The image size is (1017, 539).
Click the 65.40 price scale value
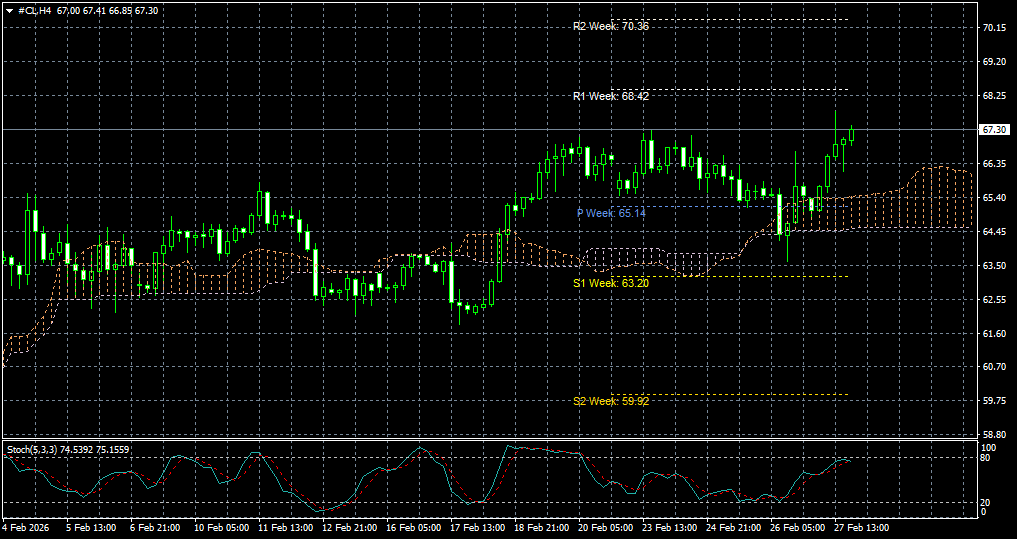[x=994, y=197]
